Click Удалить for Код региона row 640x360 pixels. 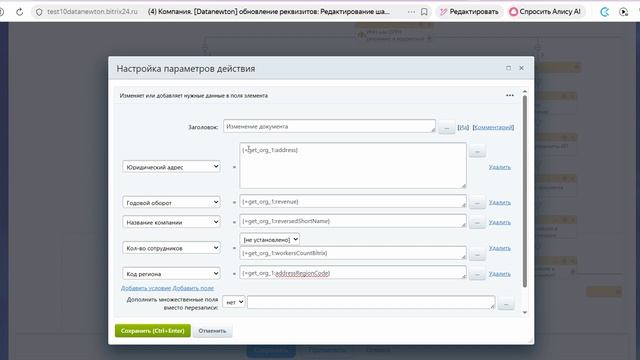click(x=500, y=274)
